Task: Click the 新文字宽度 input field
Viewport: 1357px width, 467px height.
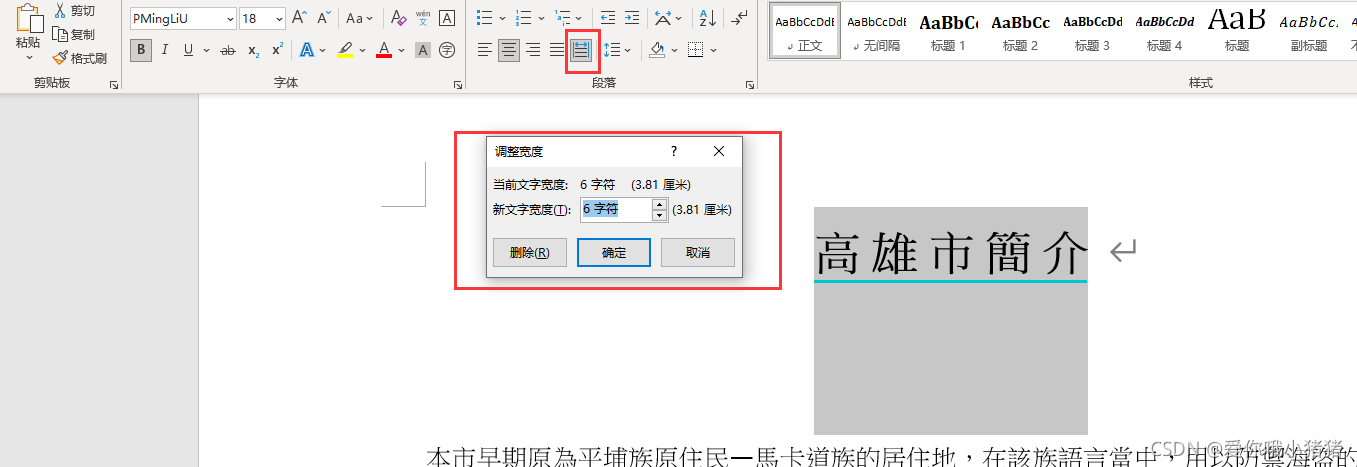Action: click(616, 209)
